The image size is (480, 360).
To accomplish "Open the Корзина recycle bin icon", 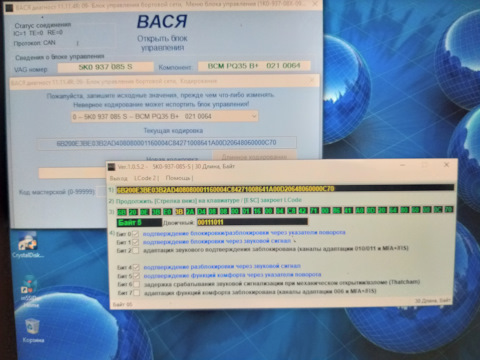I will [x=33, y=329].
